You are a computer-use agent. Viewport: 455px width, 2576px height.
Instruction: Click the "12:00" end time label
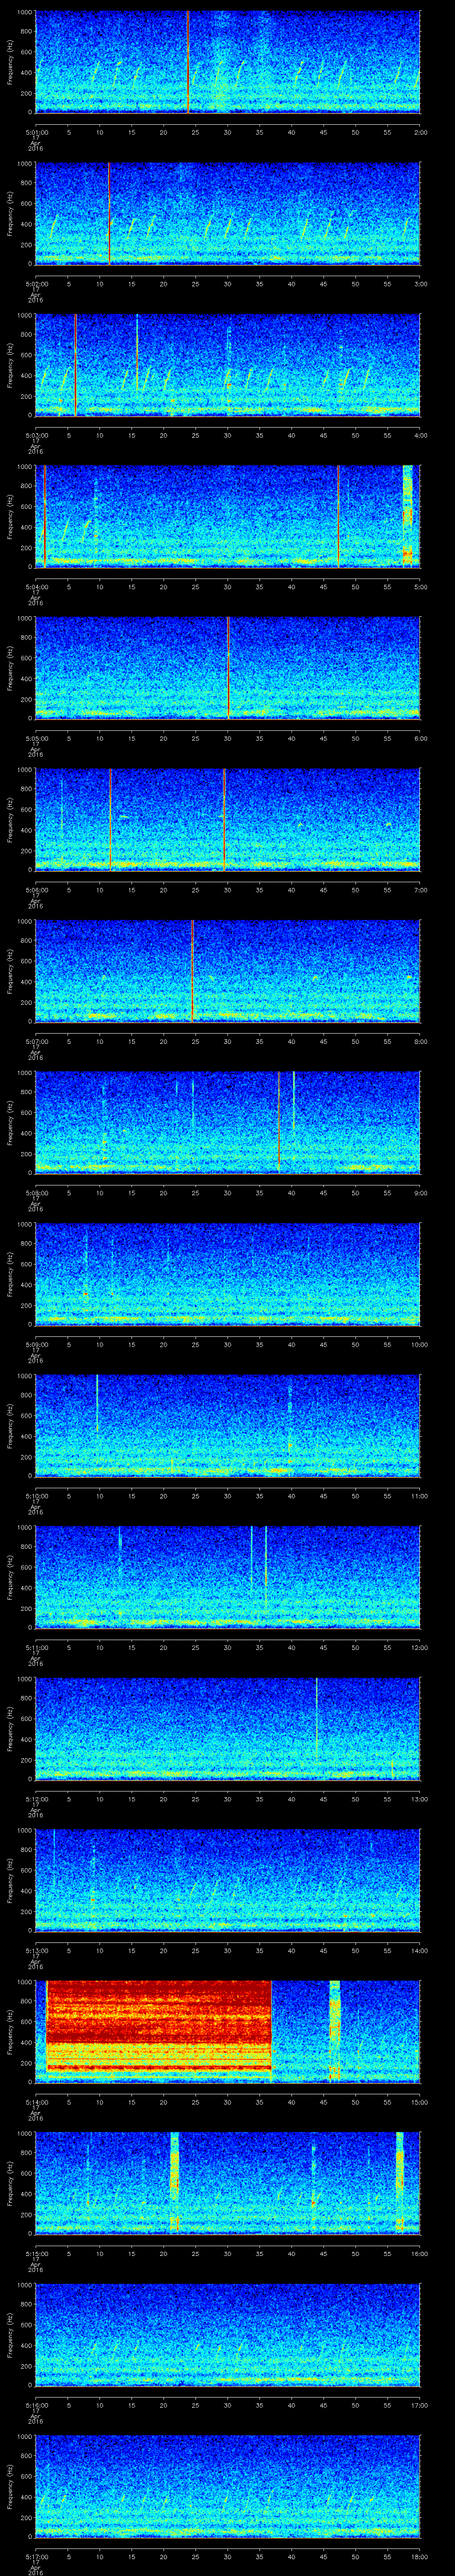(419, 1648)
